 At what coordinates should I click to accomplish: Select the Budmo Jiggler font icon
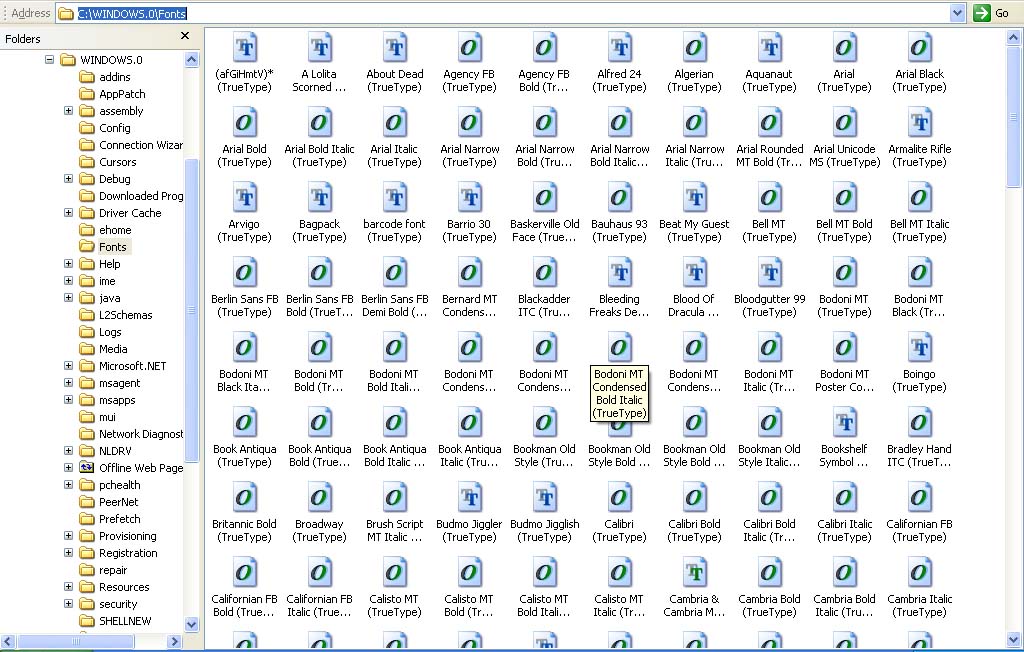(x=470, y=498)
